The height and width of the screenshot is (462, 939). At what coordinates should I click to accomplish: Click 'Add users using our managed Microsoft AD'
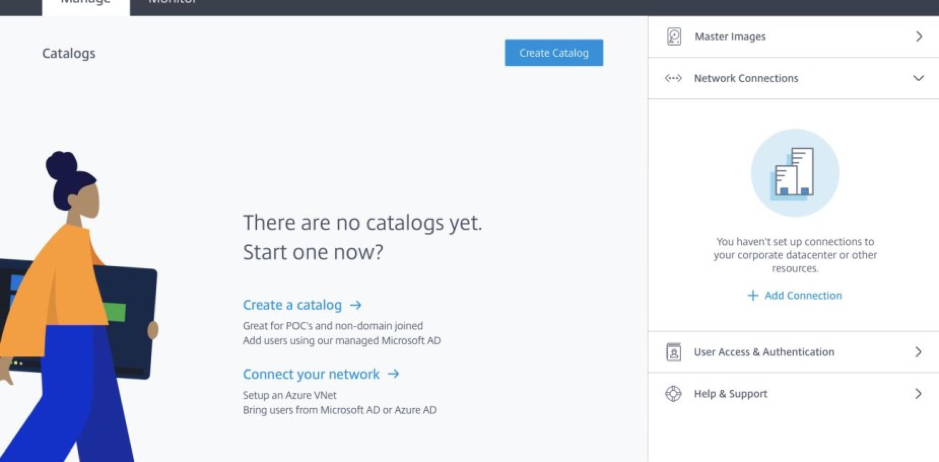tap(342, 341)
